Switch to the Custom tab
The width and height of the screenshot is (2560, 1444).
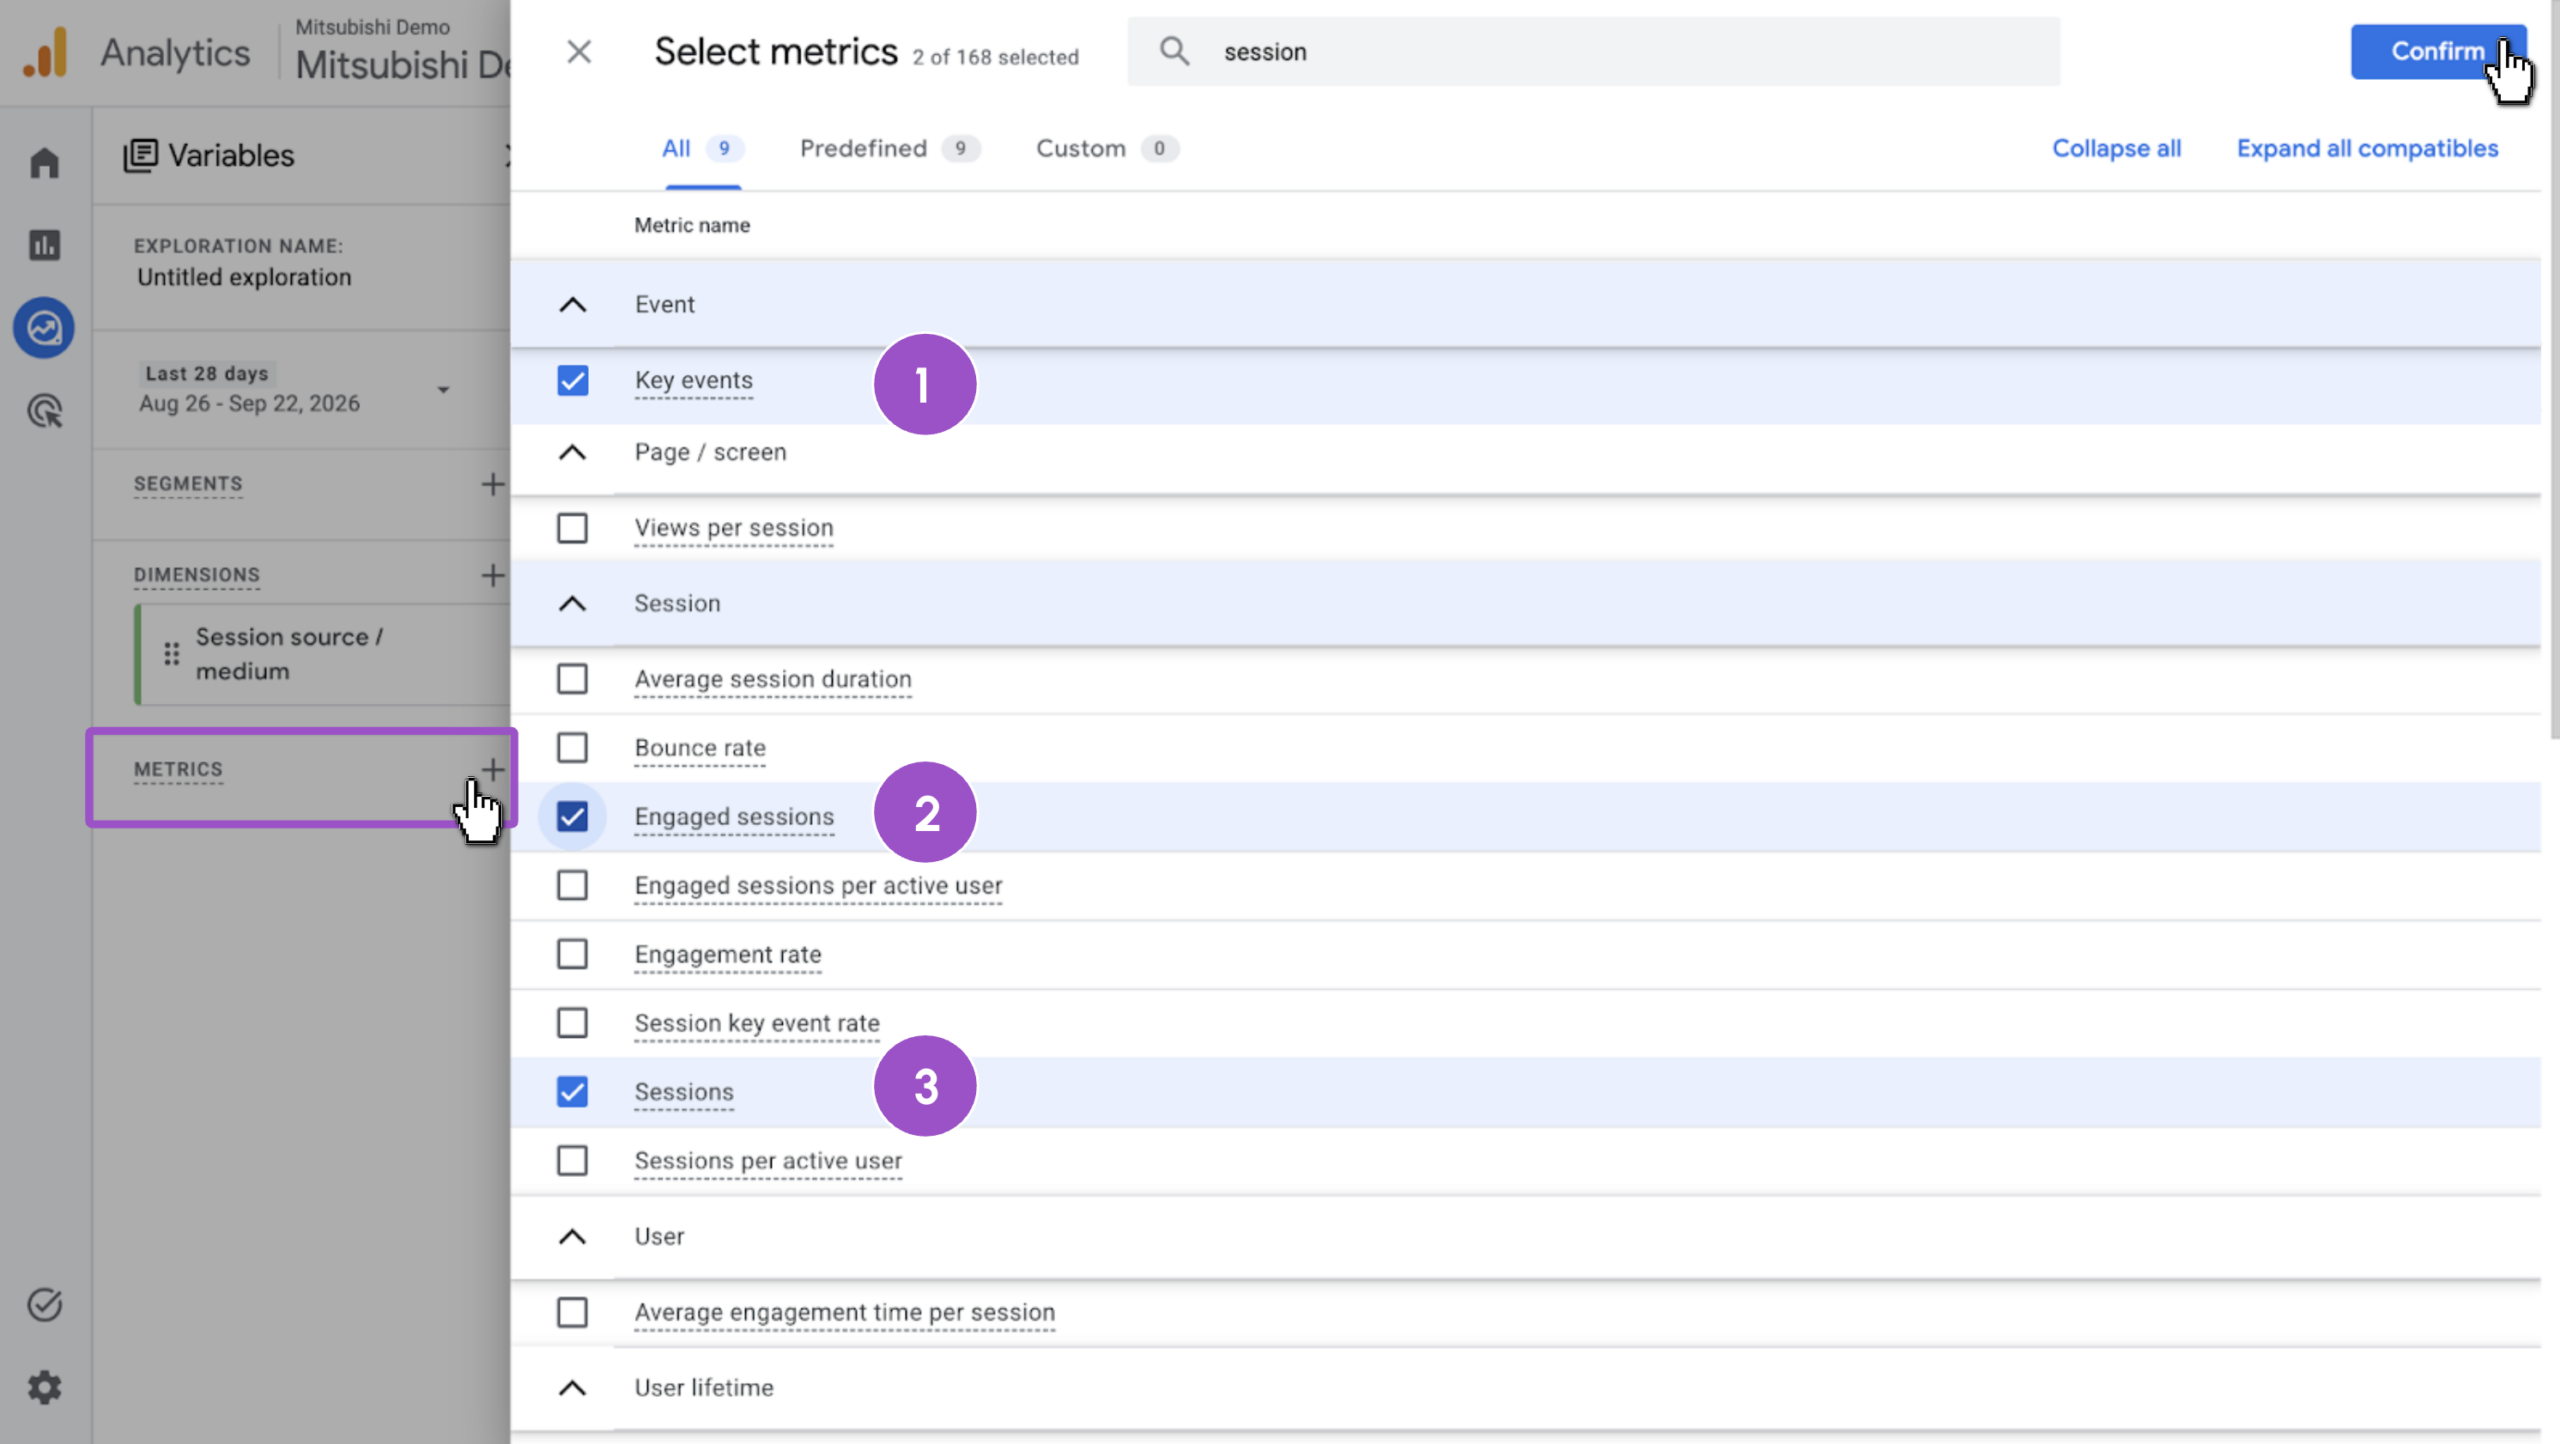[x=1107, y=149]
